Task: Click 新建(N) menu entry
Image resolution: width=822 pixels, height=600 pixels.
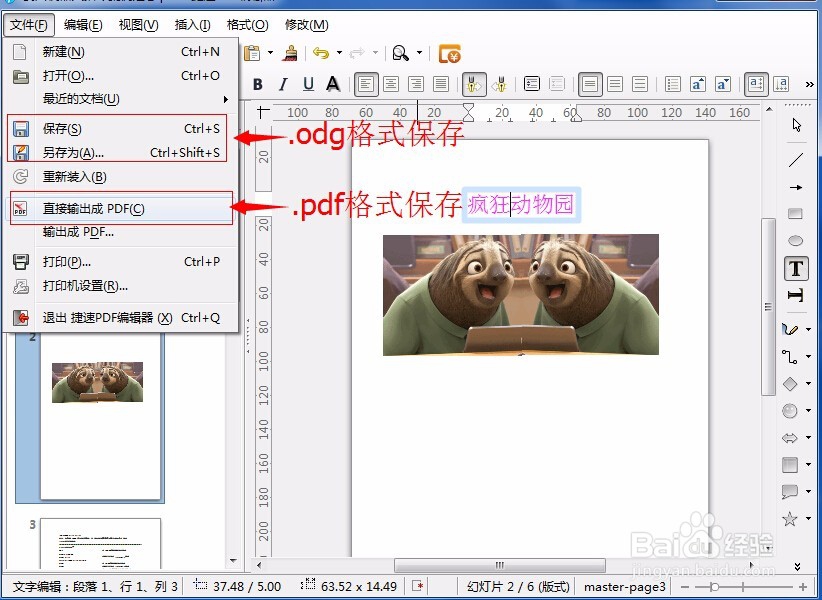Action: point(121,52)
